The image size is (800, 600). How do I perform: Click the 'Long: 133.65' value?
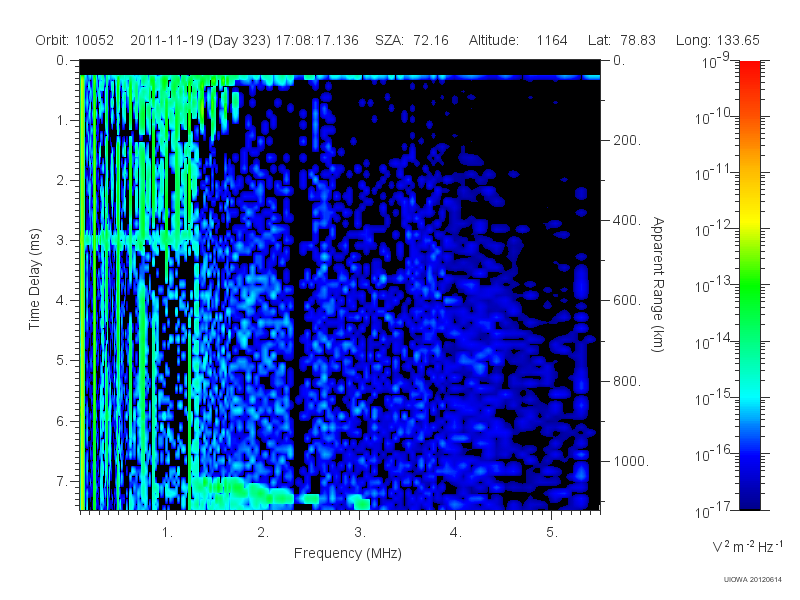tap(717, 40)
